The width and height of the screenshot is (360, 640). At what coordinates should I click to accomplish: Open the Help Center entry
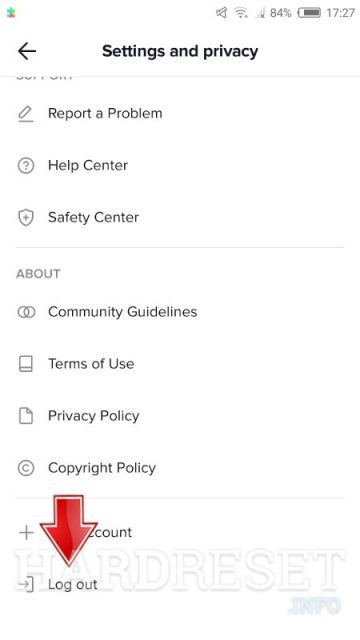[x=180, y=166]
